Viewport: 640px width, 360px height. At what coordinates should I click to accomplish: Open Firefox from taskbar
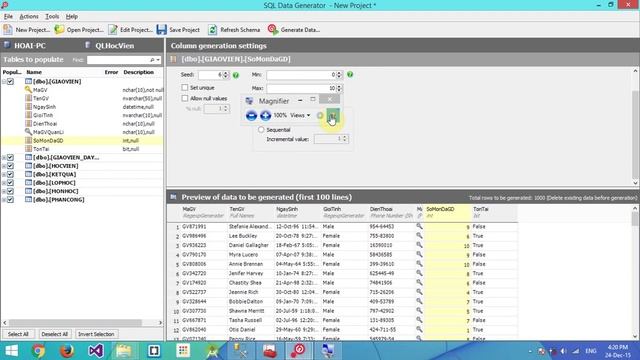pyautogui.click(x=67, y=351)
